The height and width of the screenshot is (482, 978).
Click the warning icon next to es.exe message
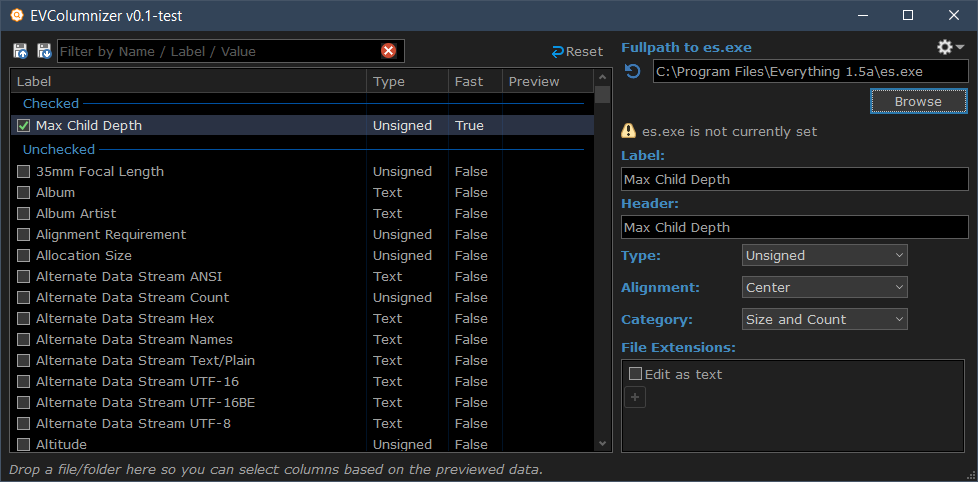click(x=629, y=131)
